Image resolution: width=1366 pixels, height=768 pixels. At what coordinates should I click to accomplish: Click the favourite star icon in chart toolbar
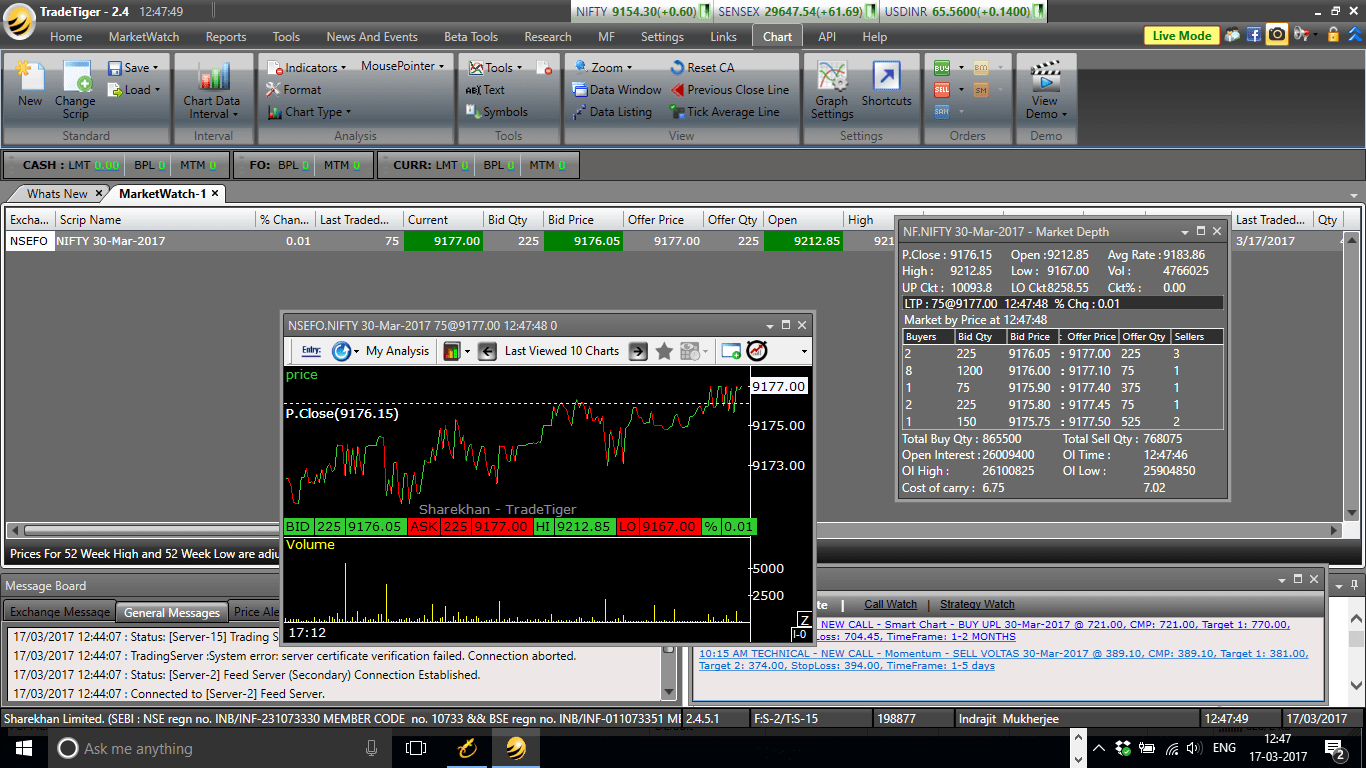pos(664,351)
